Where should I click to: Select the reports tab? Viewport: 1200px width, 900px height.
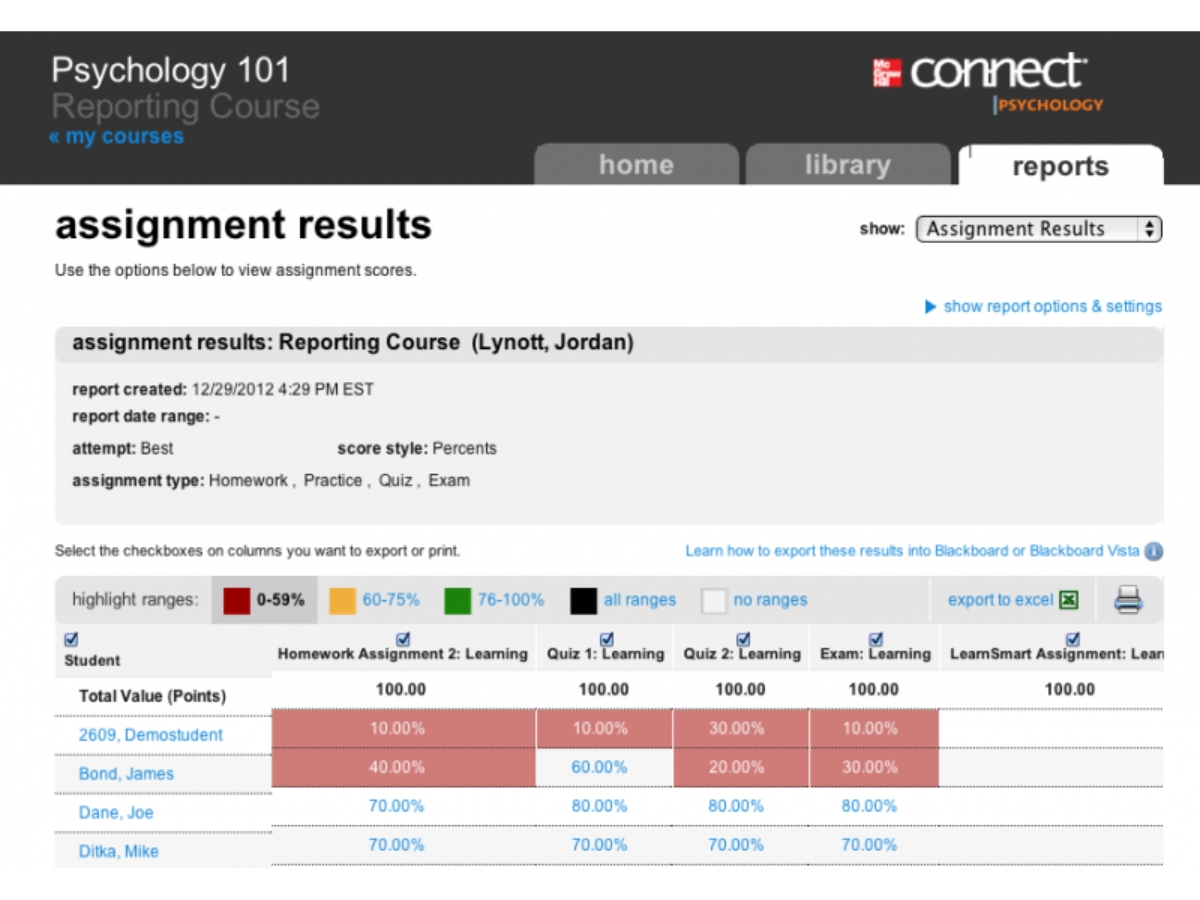1060,166
